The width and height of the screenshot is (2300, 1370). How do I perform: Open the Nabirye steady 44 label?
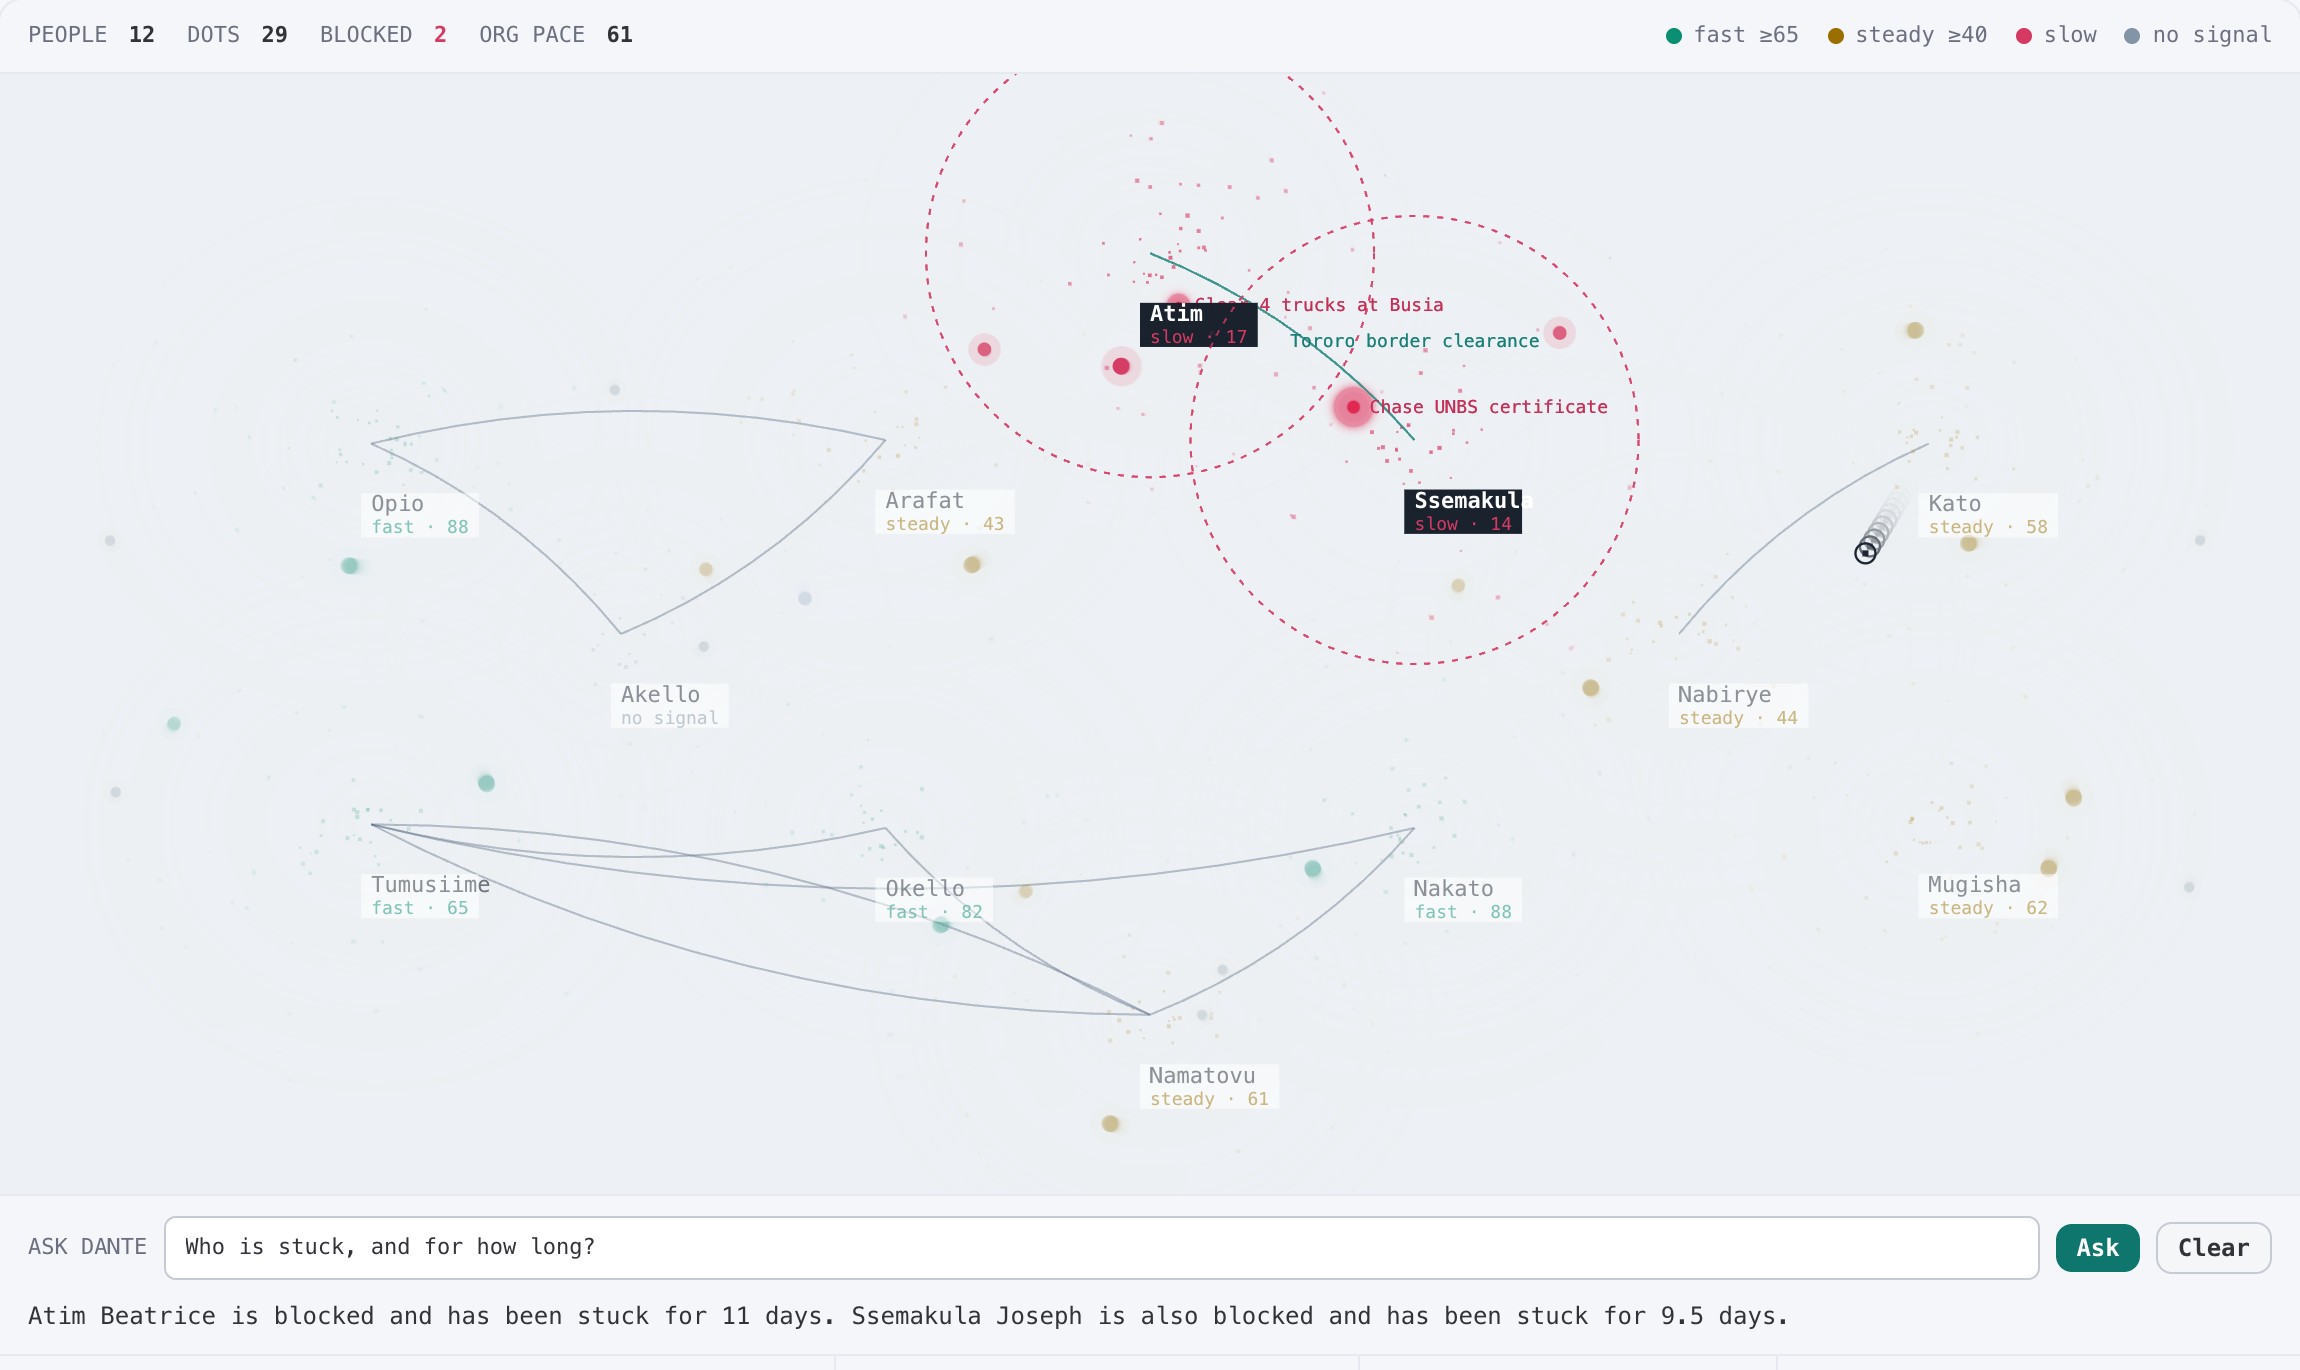tap(1737, 705)
